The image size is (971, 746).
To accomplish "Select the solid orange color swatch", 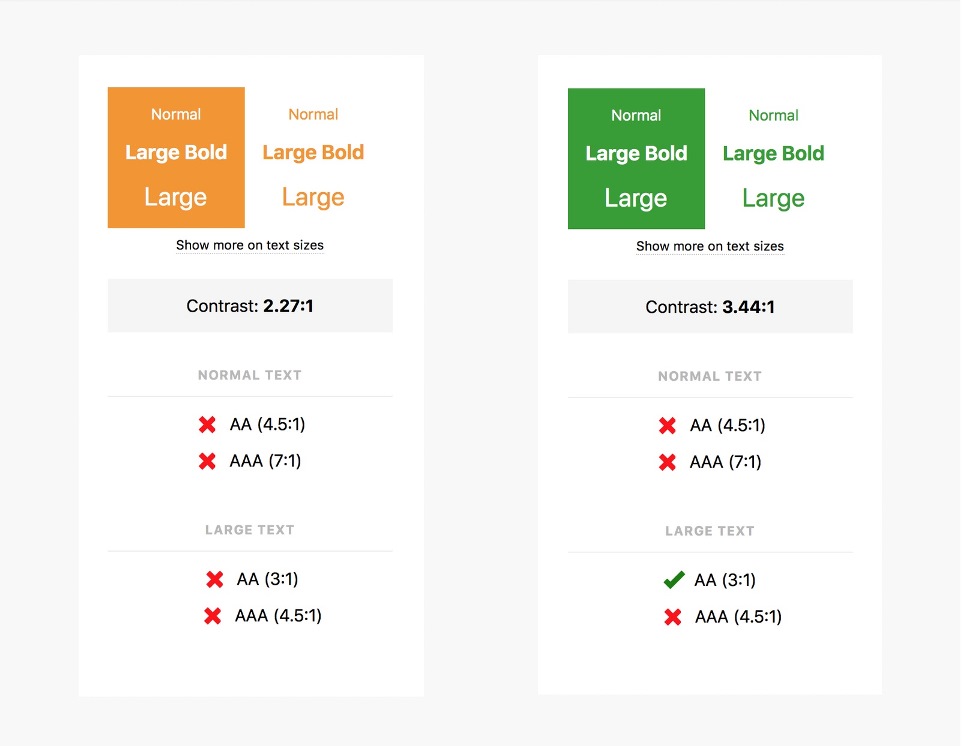I will 176,157.
